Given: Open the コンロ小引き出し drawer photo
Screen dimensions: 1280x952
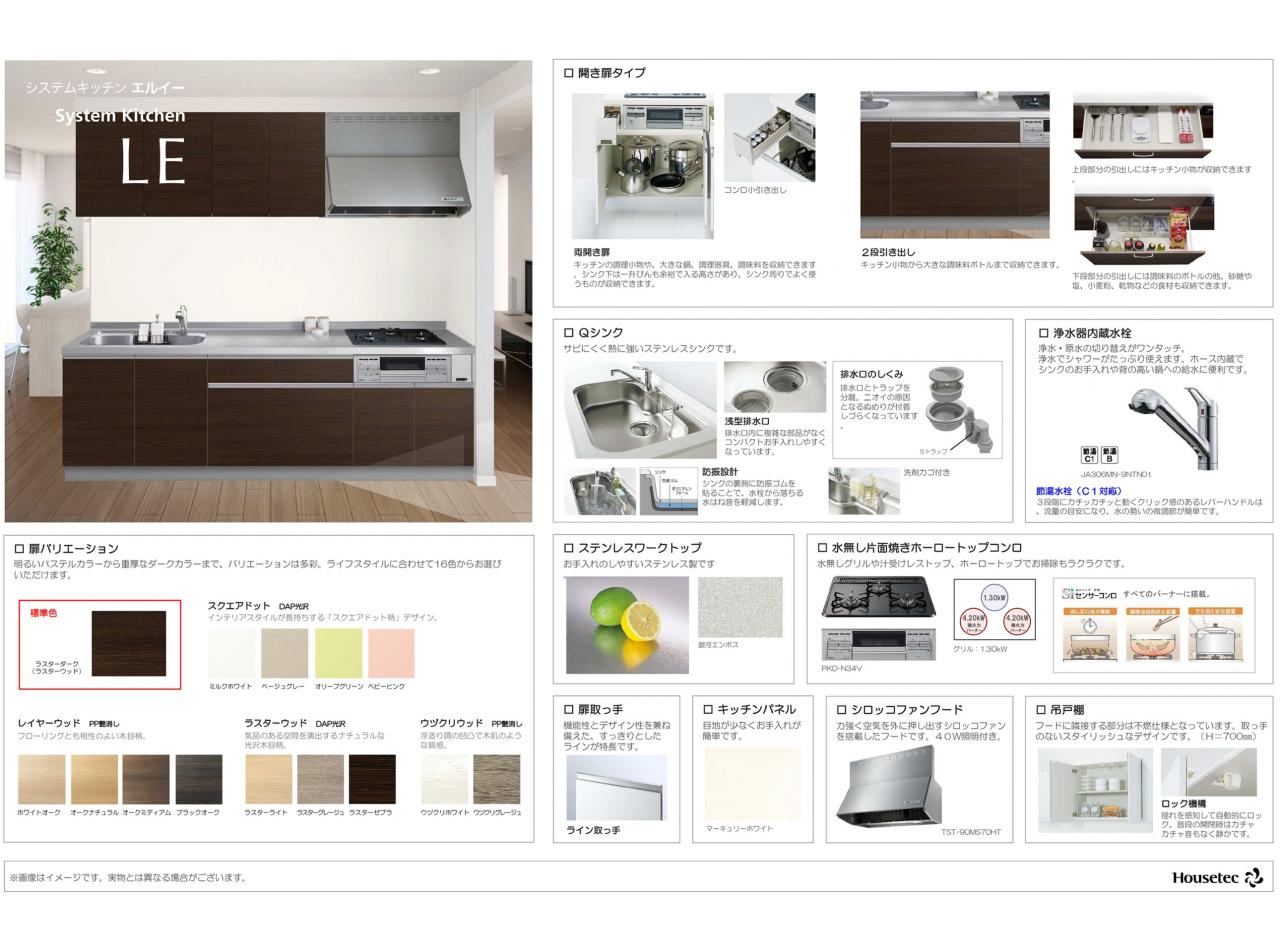Looking at the screenshot, I should pyautogui.click(x=769, y=138).
